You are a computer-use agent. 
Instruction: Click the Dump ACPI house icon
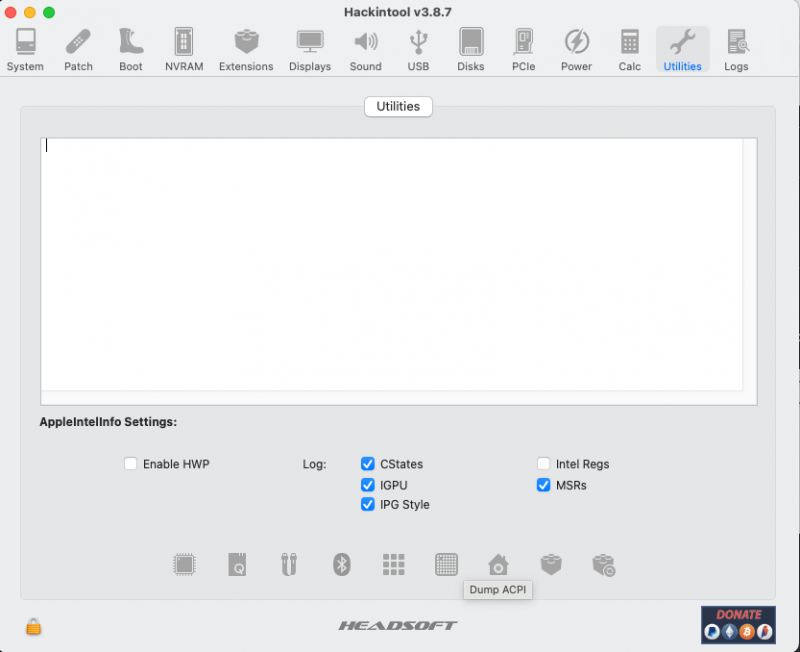click(x=498, y=564)
